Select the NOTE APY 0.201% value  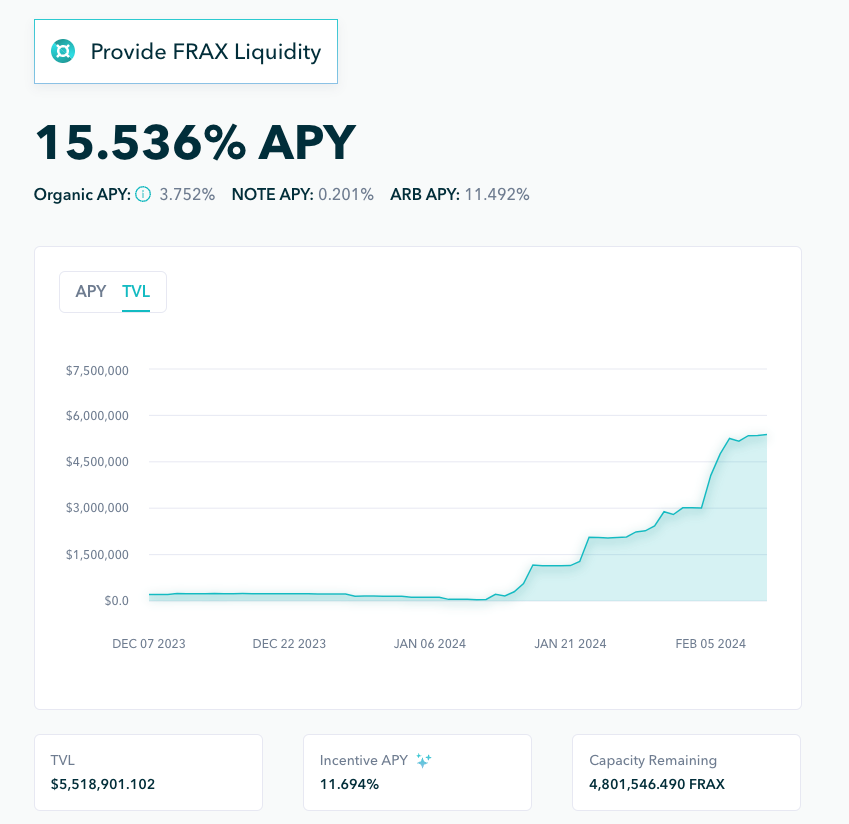(x=346, y=194)
